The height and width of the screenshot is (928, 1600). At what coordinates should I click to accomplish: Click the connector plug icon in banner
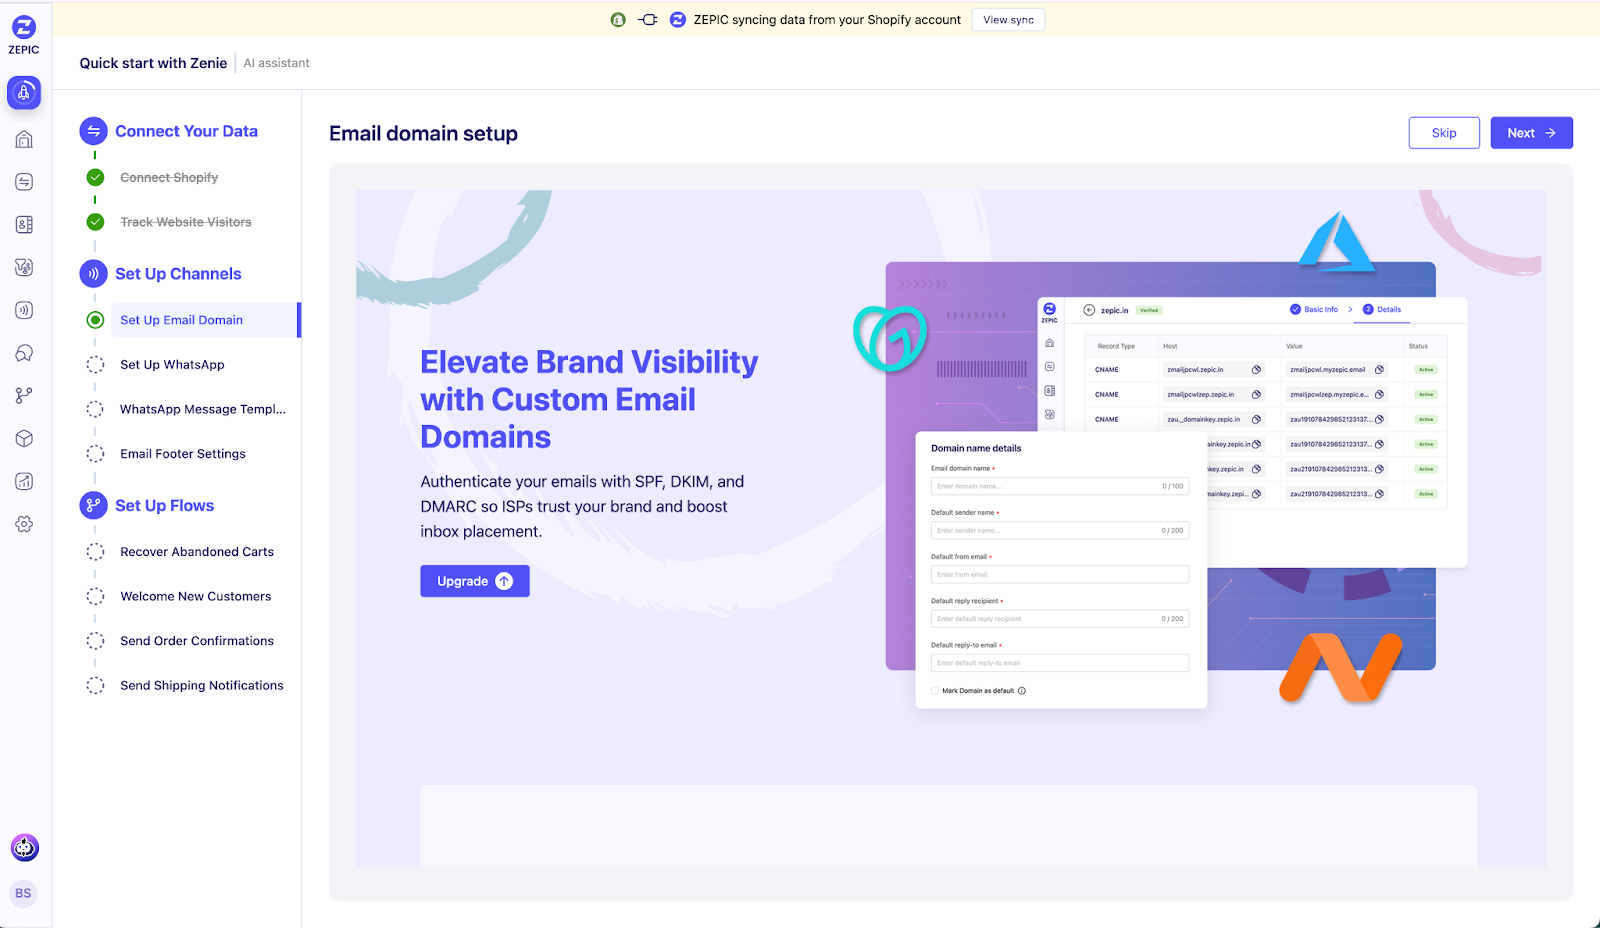[648, 20]
